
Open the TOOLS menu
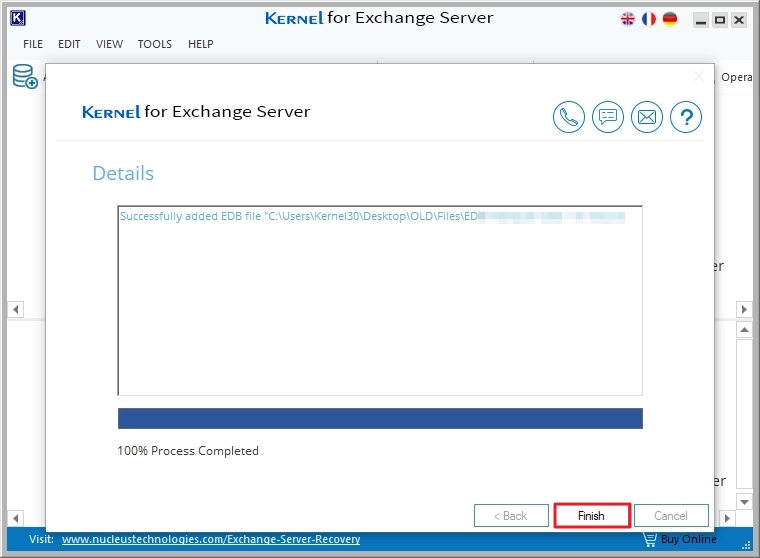[155, 44]
